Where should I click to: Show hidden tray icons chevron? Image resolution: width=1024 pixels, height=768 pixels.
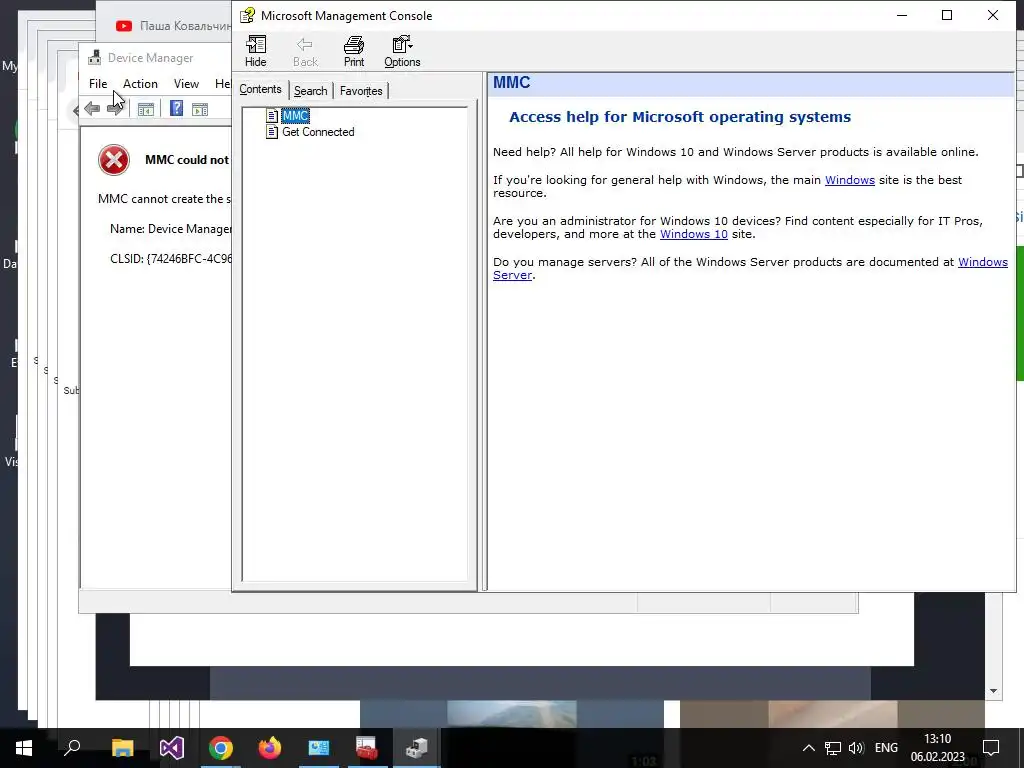(808, 748)
